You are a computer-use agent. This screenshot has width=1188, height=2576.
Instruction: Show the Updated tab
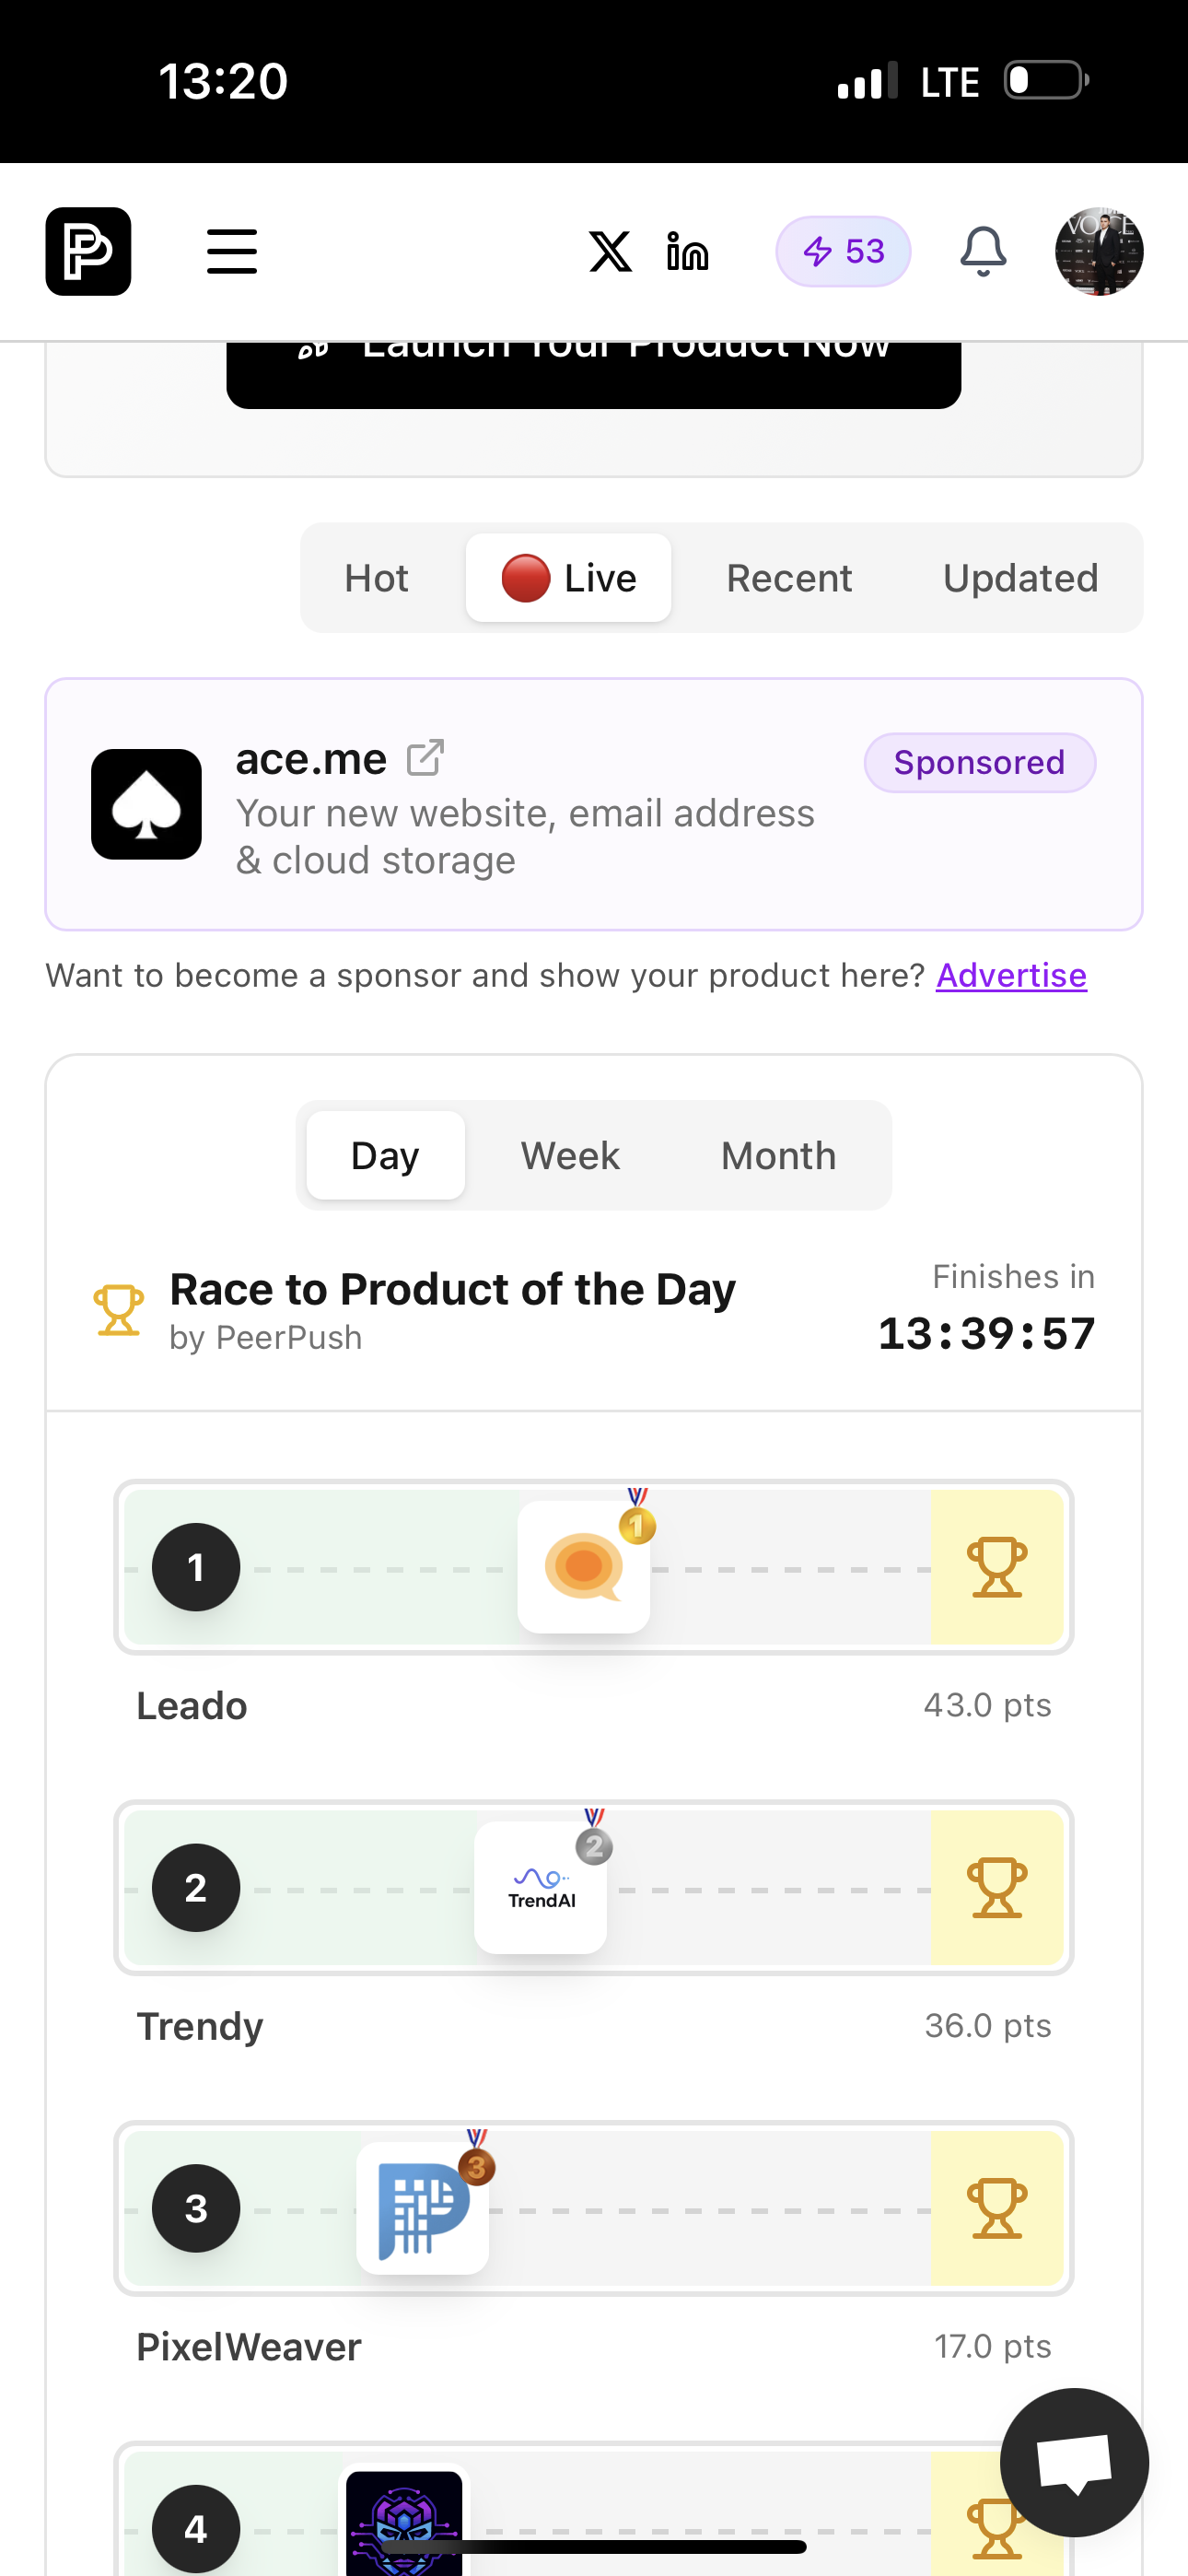coord(1020,578)
